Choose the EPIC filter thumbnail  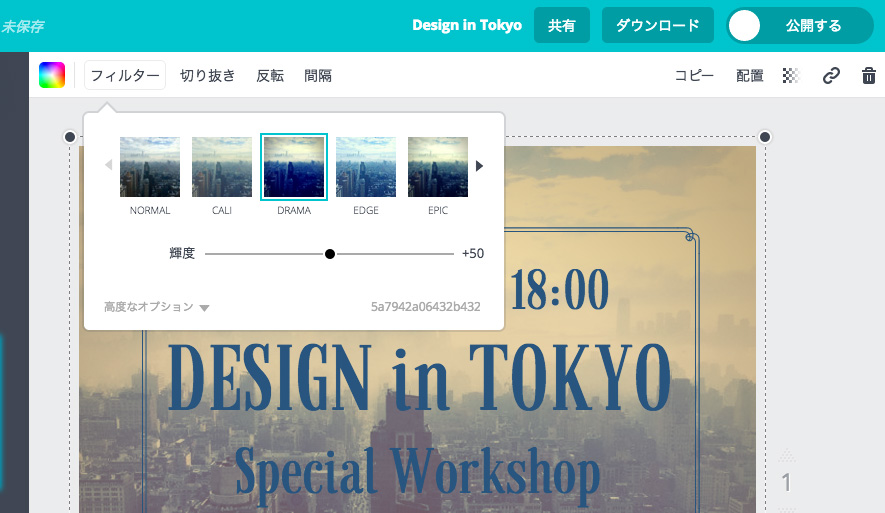coord(438,167)
